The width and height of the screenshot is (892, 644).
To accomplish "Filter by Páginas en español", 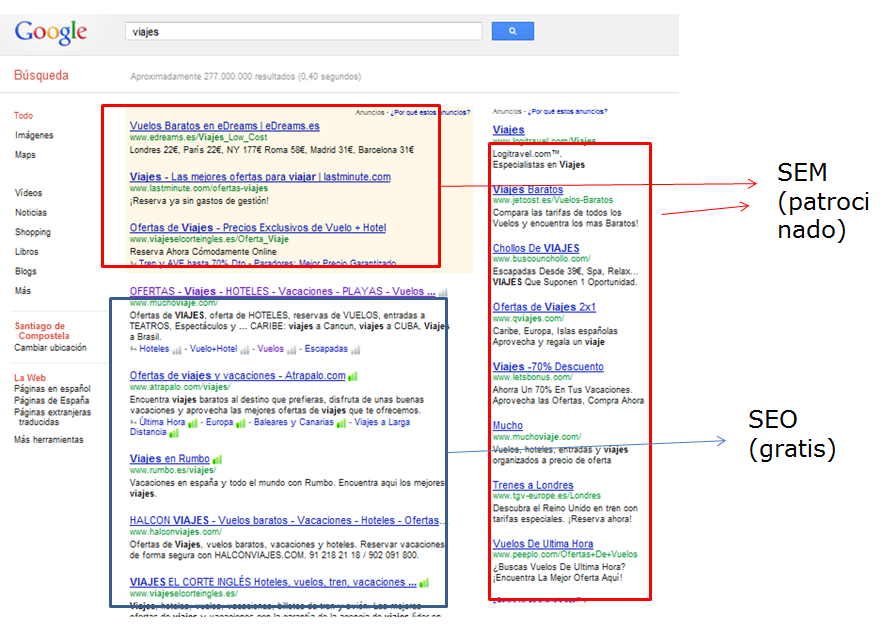I will (52, 389).
